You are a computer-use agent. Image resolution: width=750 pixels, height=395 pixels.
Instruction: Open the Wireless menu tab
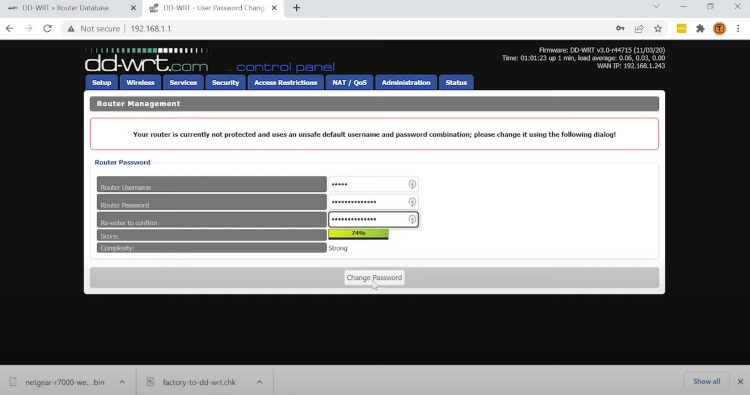pos(140,82)
